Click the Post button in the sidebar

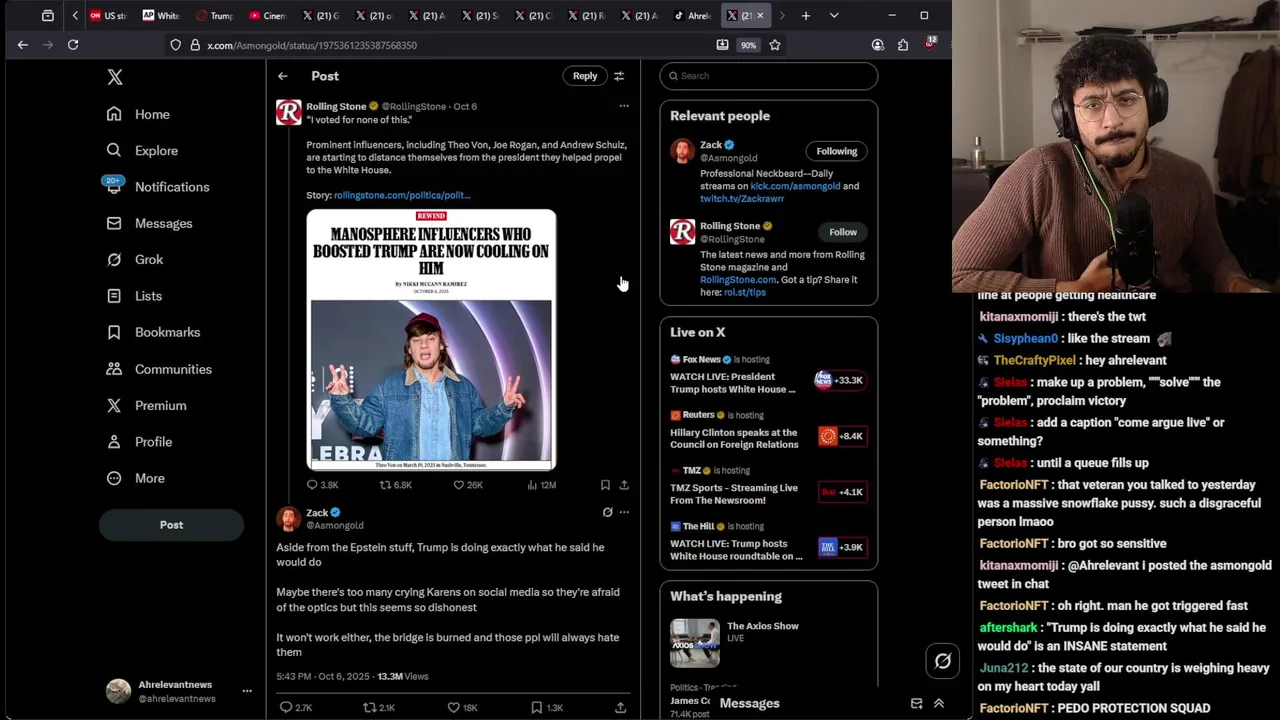[171, 524]
